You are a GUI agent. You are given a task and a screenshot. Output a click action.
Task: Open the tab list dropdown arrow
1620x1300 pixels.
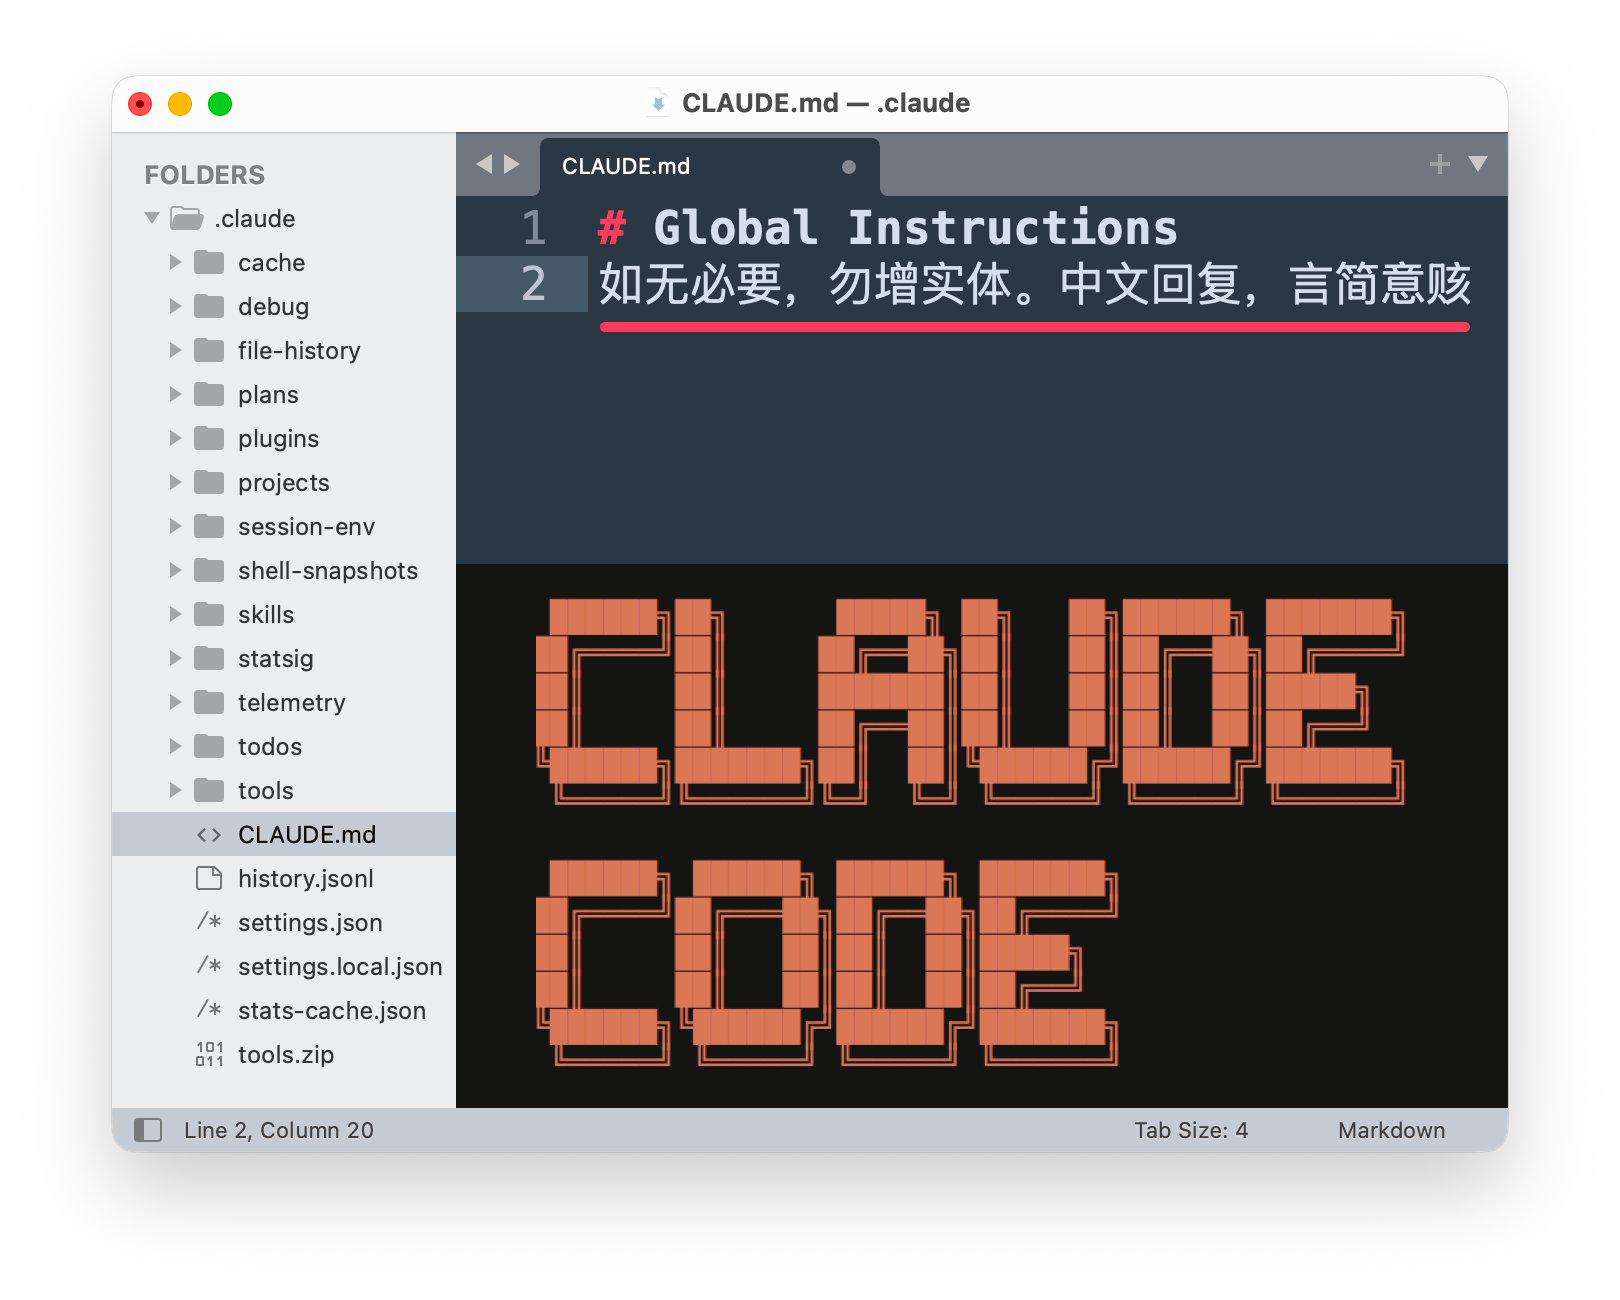click(1477, 164)
